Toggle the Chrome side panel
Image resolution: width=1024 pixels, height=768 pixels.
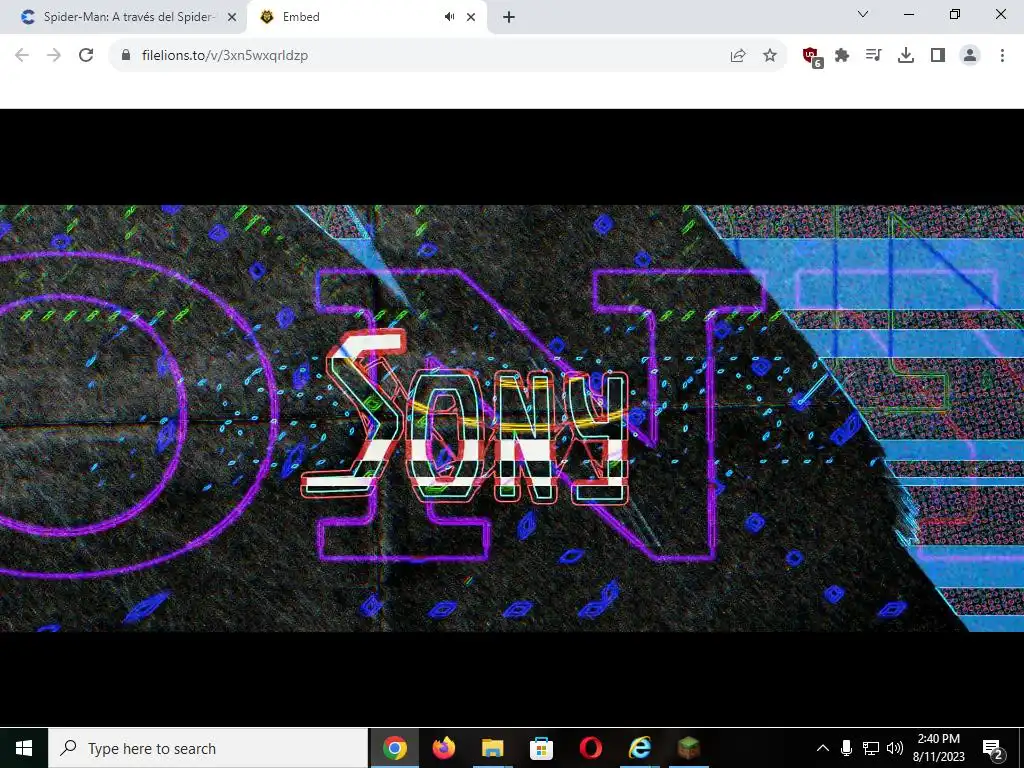click(938, 56)
